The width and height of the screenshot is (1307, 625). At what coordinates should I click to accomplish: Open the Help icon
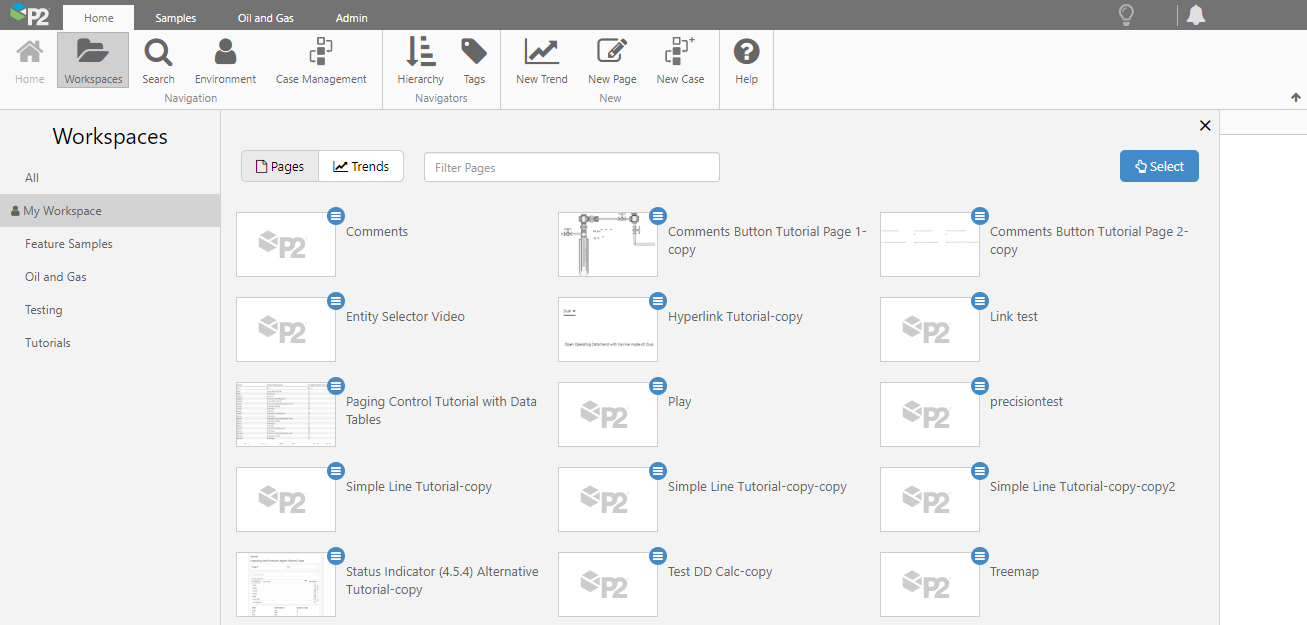(x=746, y=60)
